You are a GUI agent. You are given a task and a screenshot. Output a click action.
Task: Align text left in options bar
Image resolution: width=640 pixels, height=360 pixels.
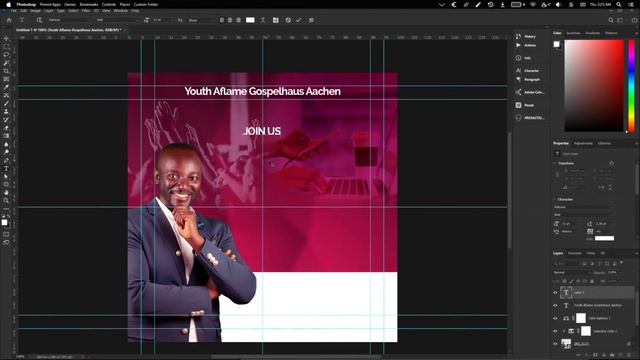222,20
